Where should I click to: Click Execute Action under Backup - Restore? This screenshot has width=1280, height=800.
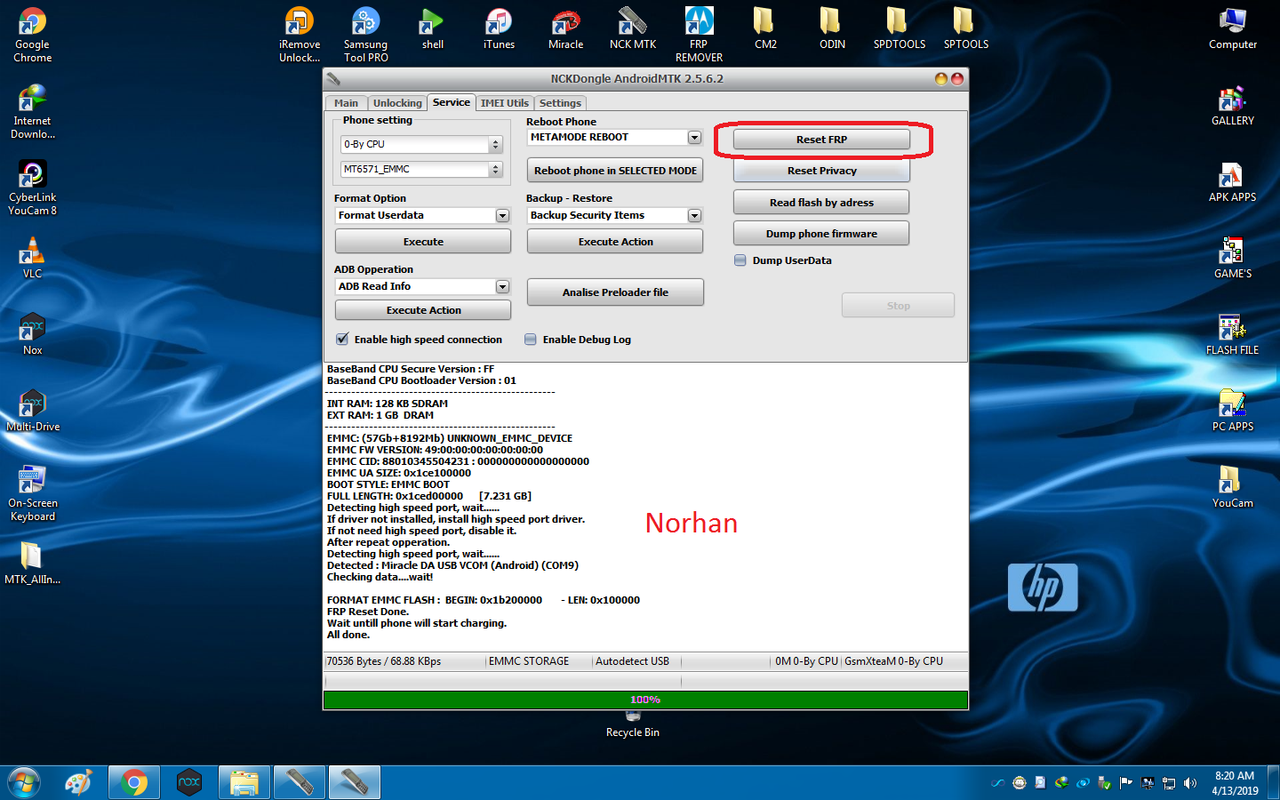pos(615,241)
